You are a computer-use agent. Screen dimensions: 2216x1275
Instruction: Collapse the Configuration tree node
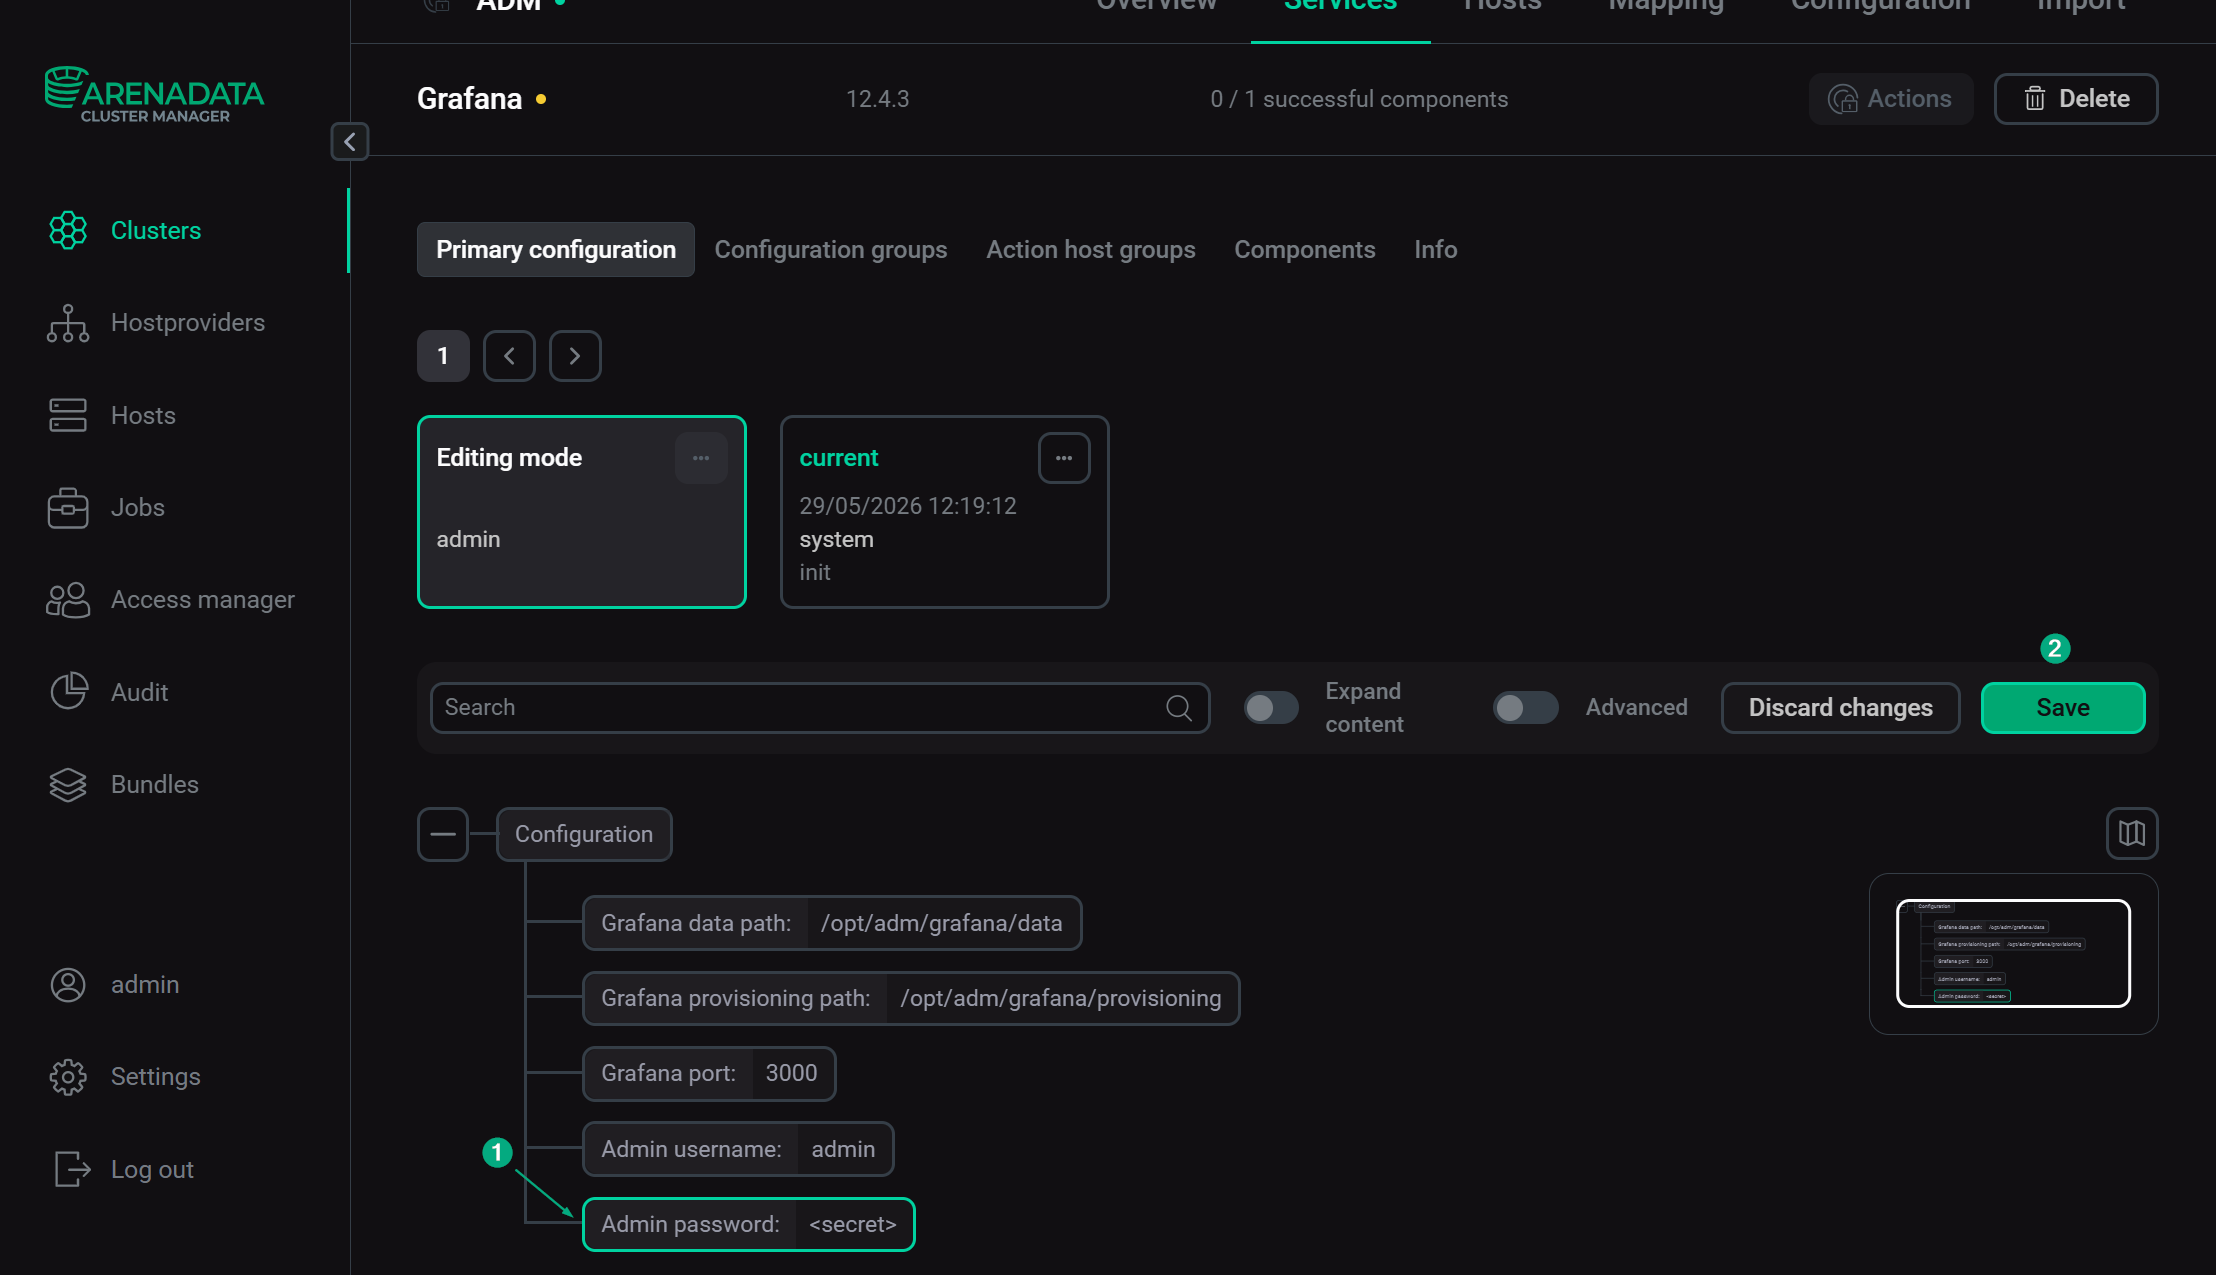click(x=443, y=834)
